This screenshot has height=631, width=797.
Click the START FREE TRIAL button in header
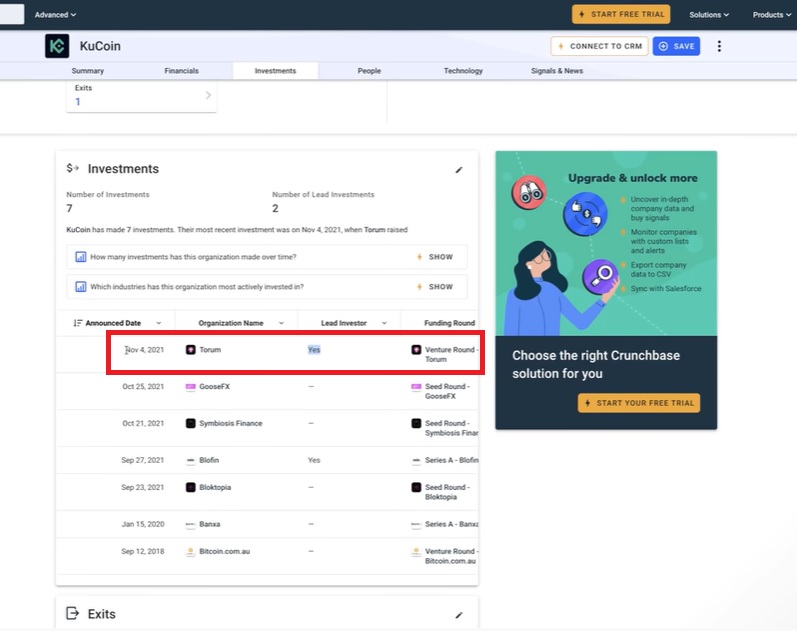(621, 14)
